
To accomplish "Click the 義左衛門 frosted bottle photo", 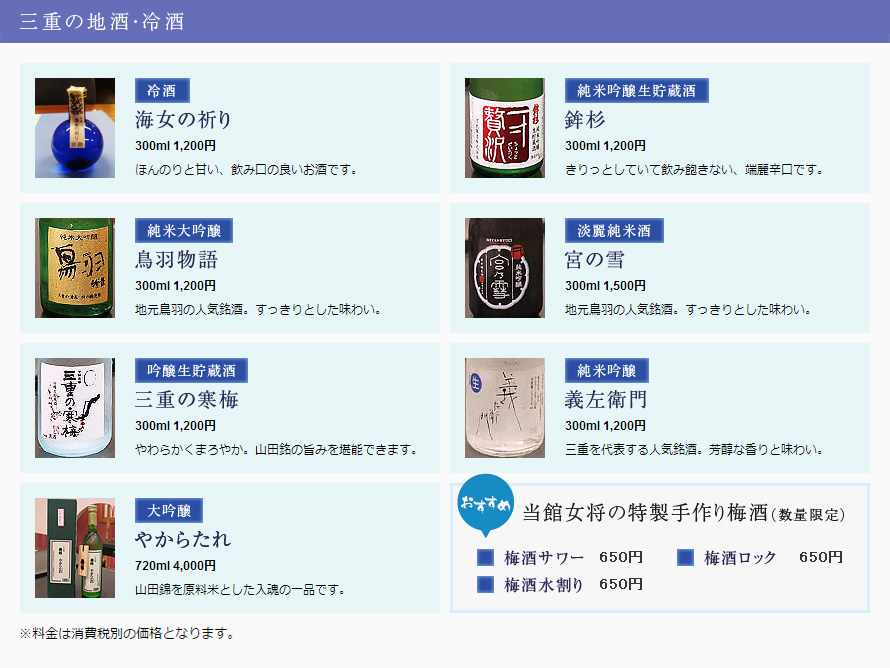I will [505, 408].
